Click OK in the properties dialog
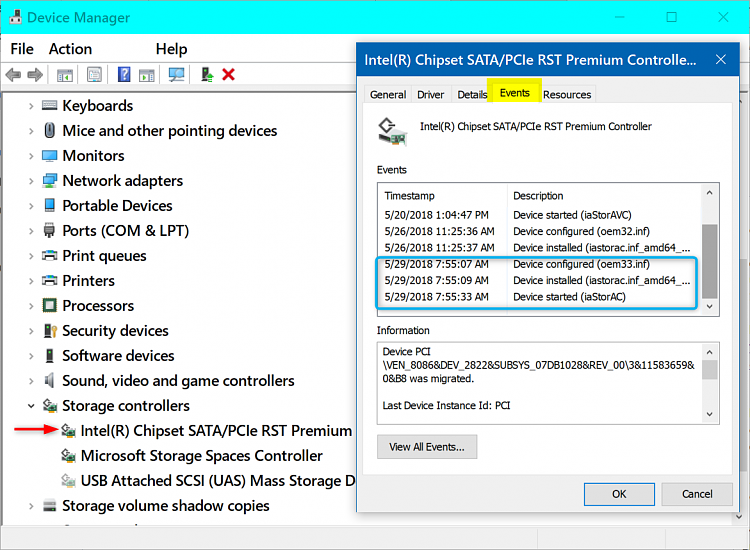Image resolution: width=750 pixels, height=550 pixels. (619, 494)
